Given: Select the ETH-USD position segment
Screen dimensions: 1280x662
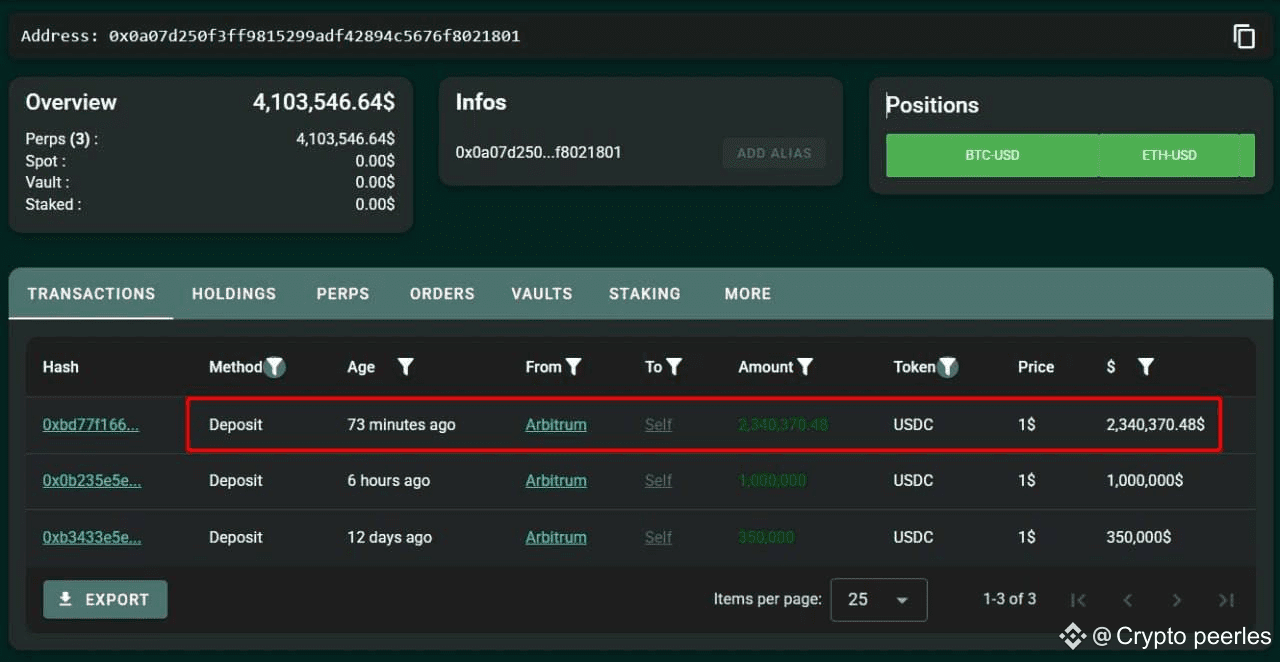Looking at the screenshot, I should point(1169,155).
